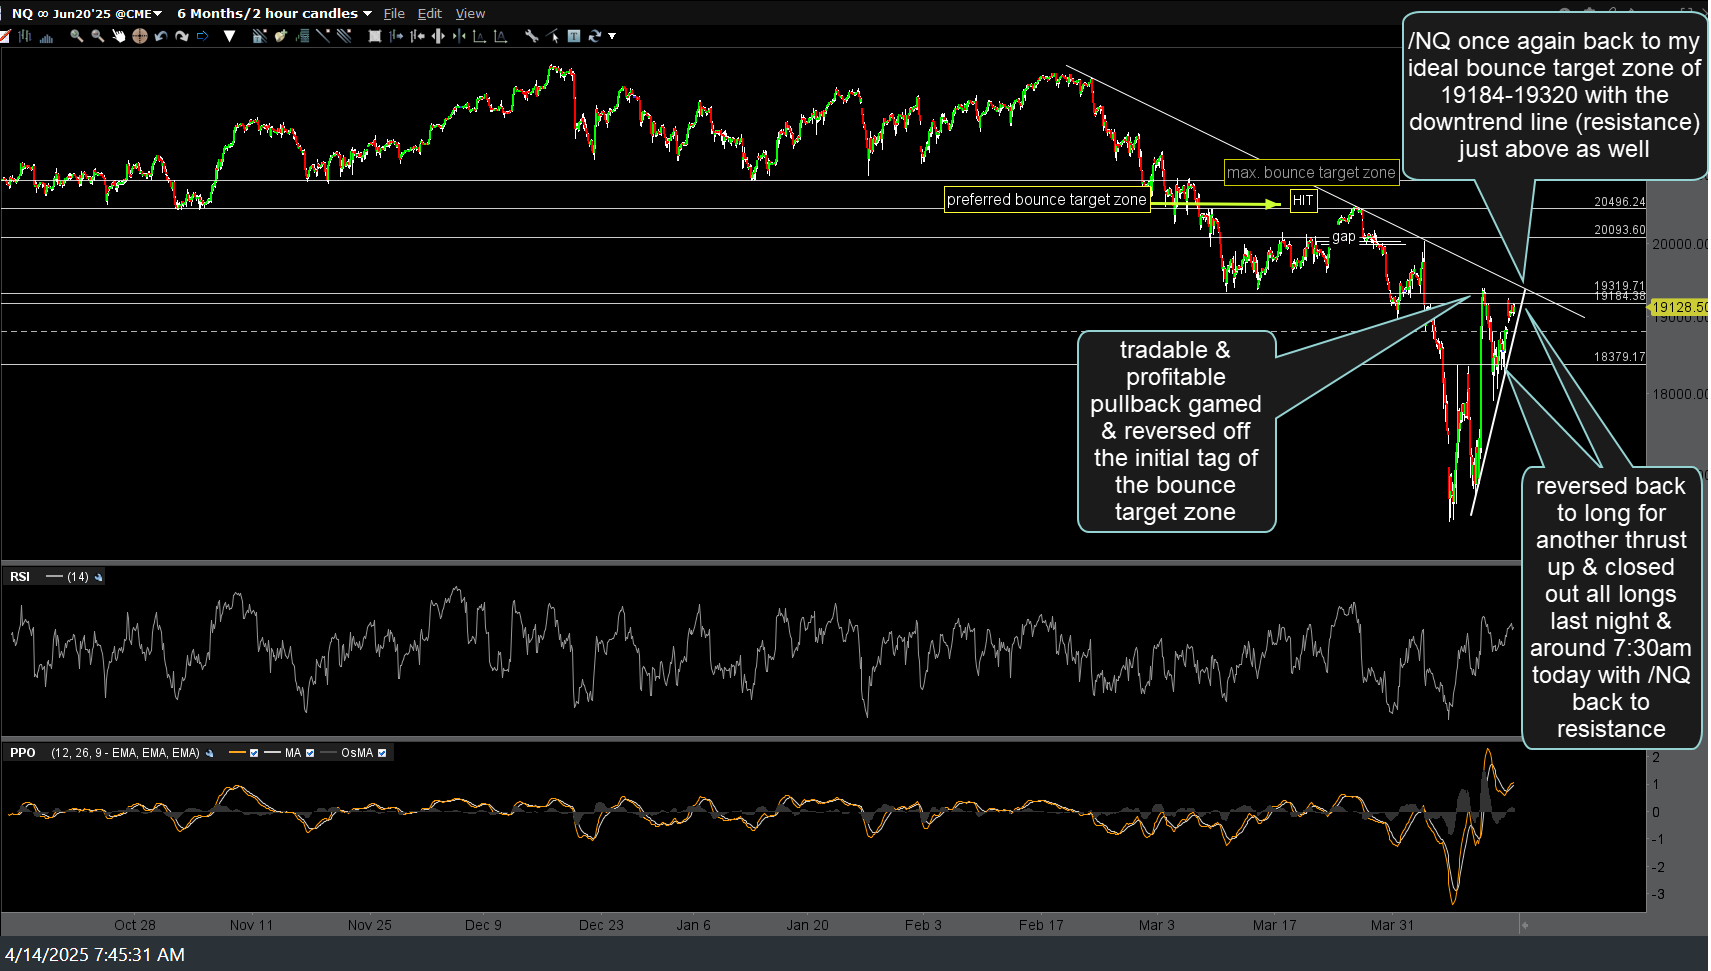Click the 19128.50 current price marker
The height and width of the screenshot is (971, 1711).
(x=1678, y=307)
